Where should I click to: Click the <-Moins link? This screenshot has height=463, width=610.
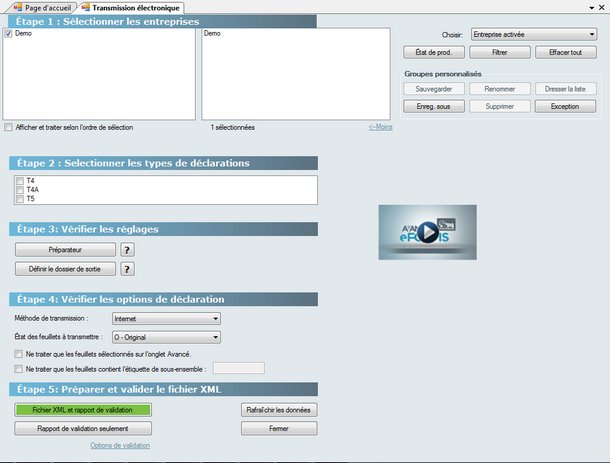coord(380,127)
